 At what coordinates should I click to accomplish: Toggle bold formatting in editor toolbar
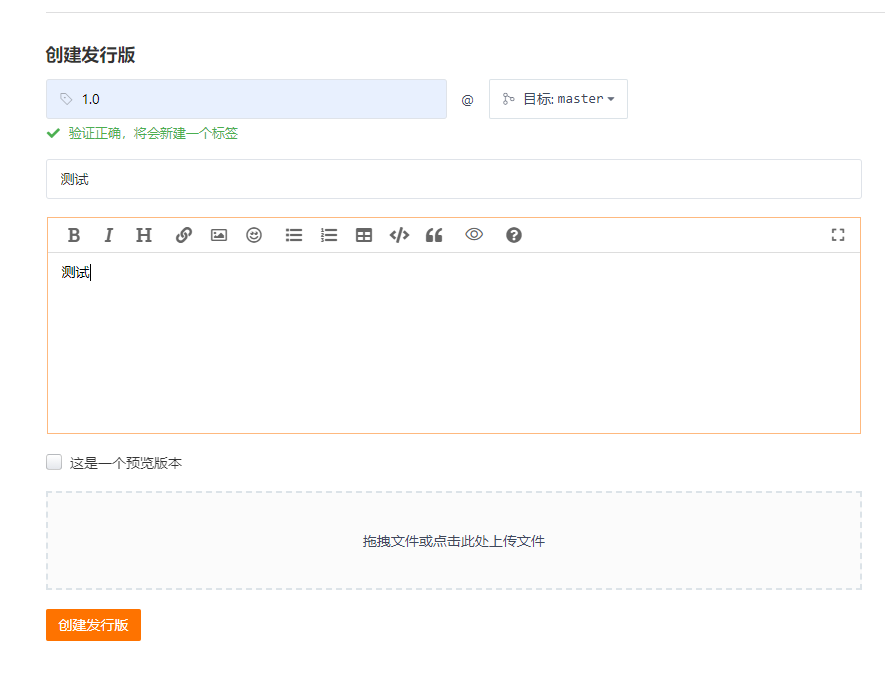point(73,235)
